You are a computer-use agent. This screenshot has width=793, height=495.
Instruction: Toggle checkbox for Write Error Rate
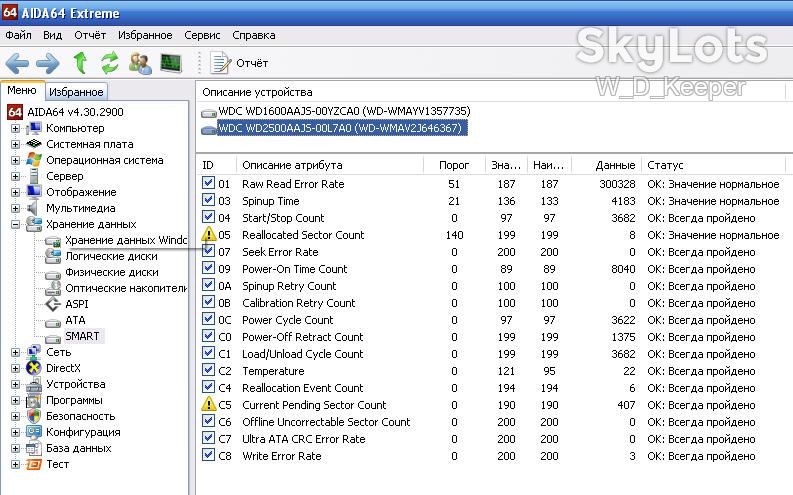click(208, 455)
